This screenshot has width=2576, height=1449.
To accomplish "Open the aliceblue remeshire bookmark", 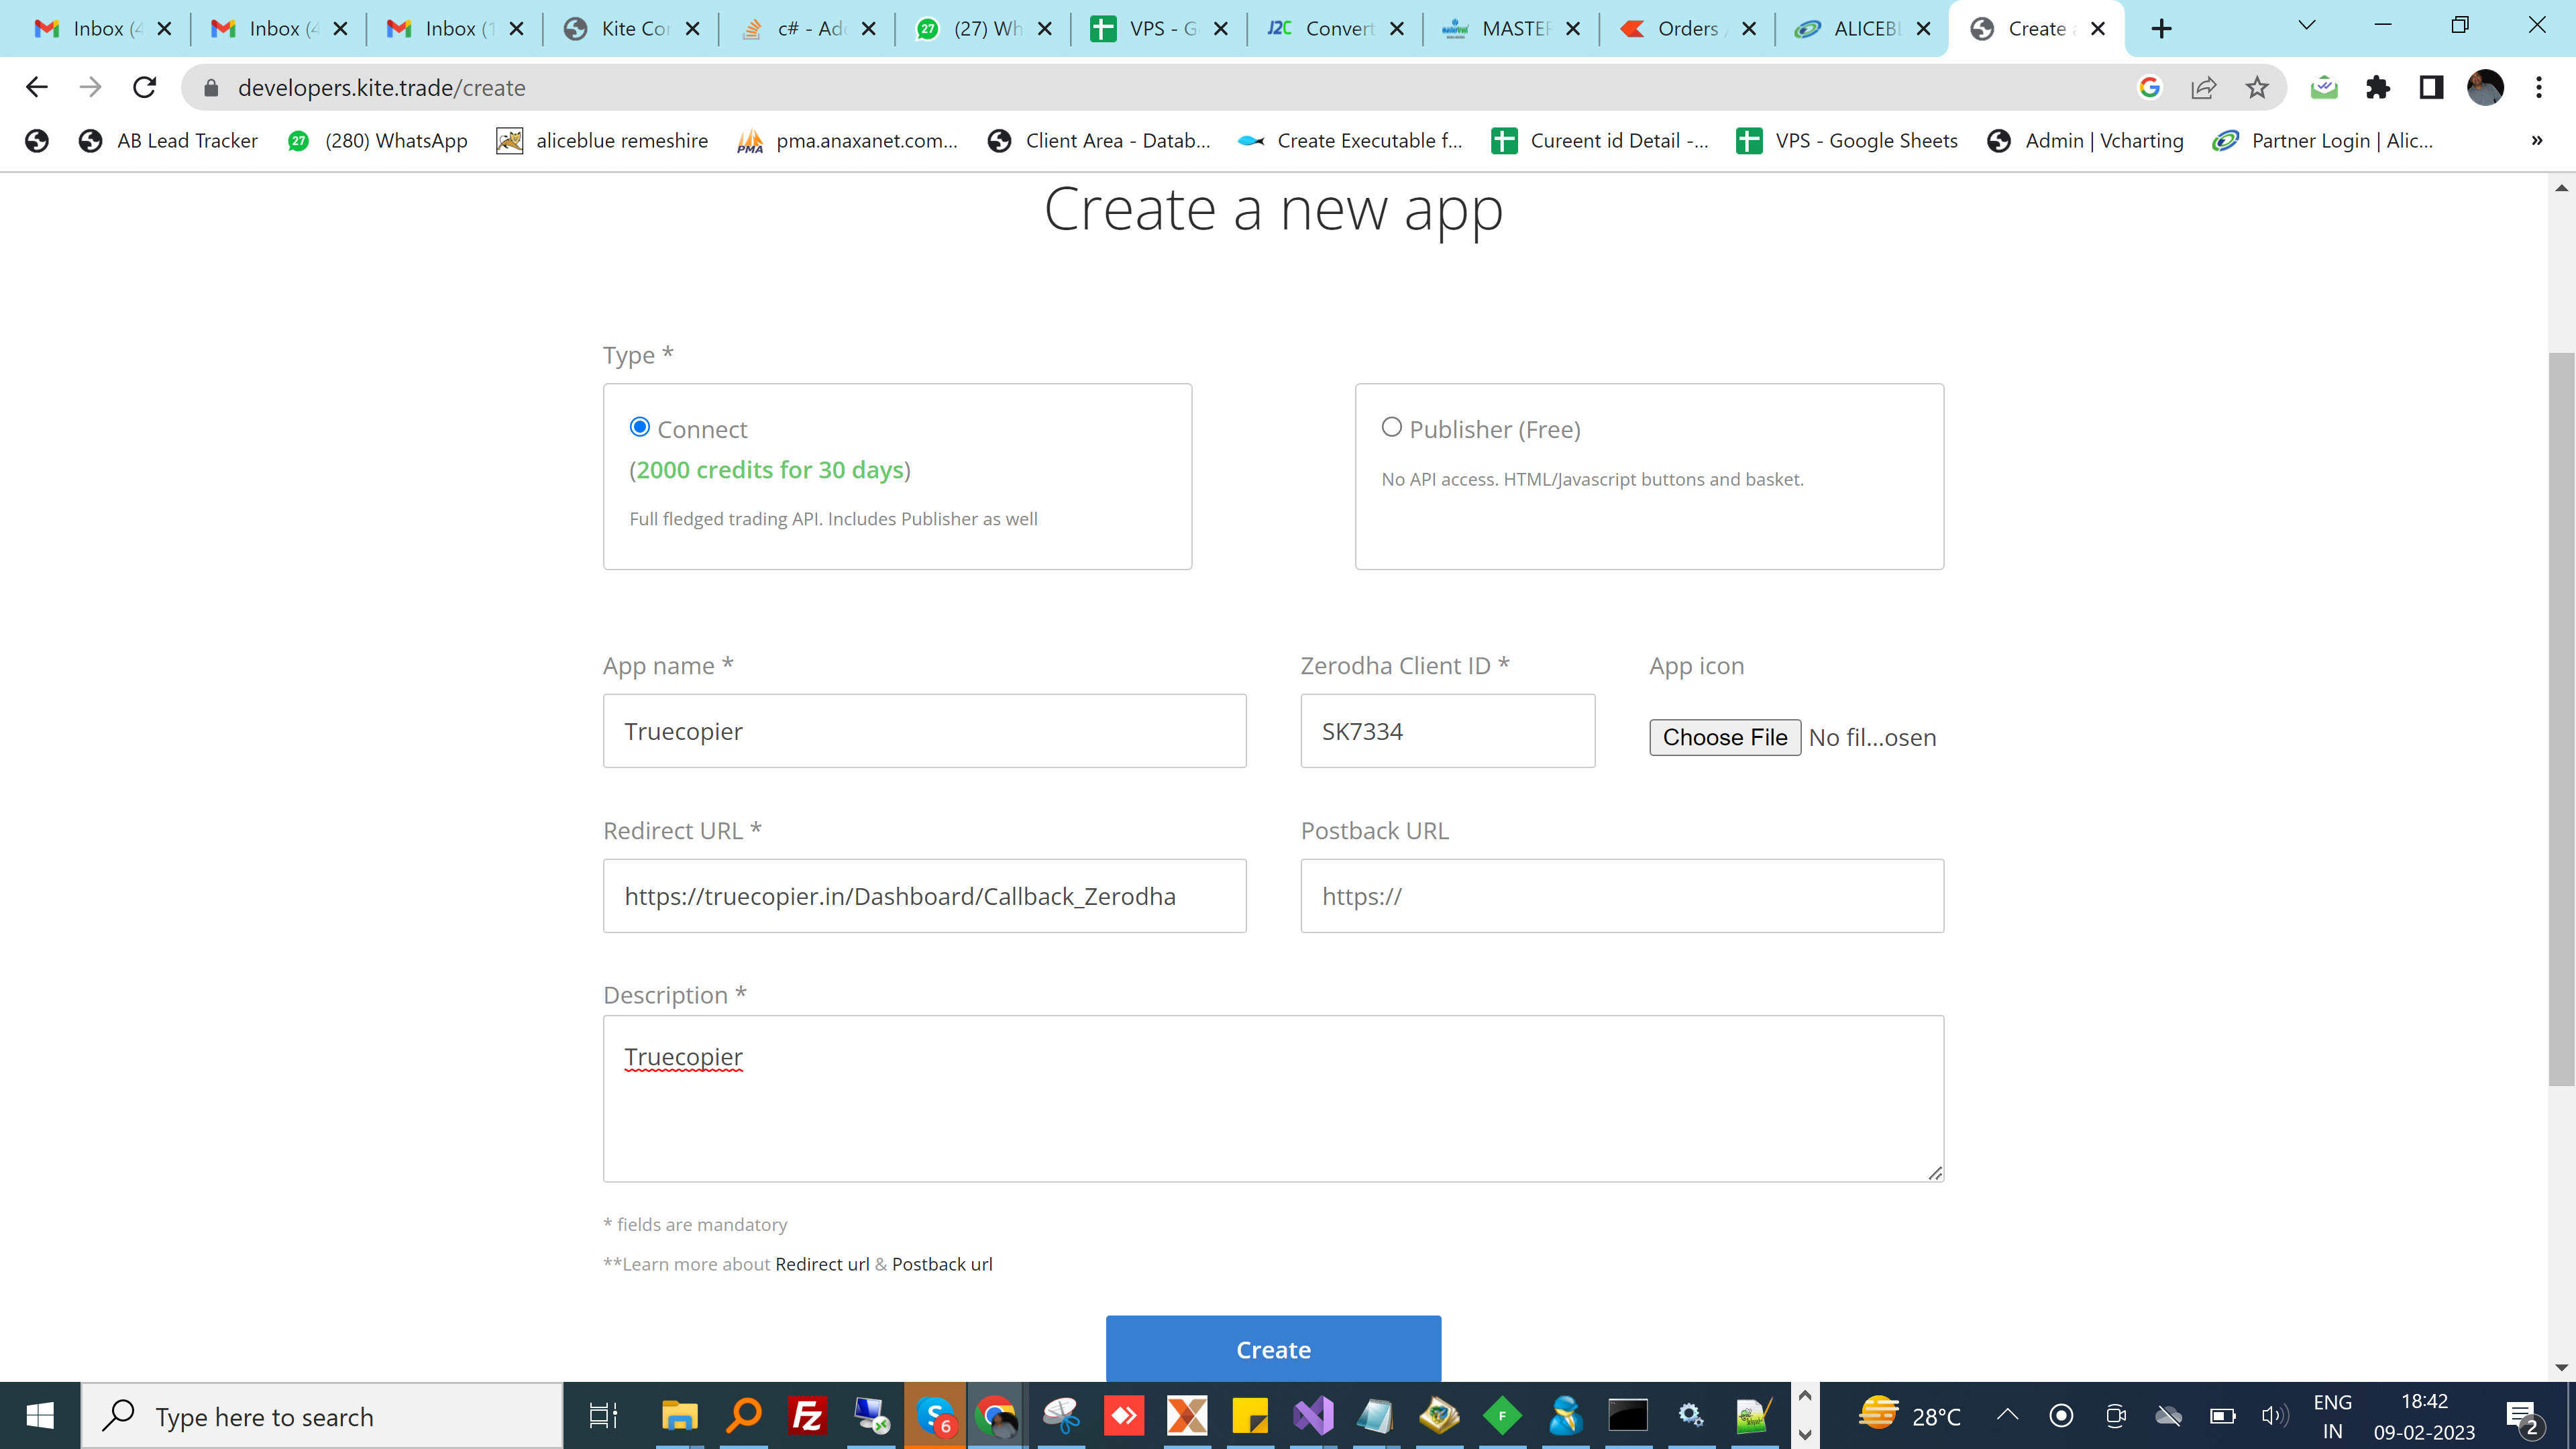I will [x=602, y=141].
